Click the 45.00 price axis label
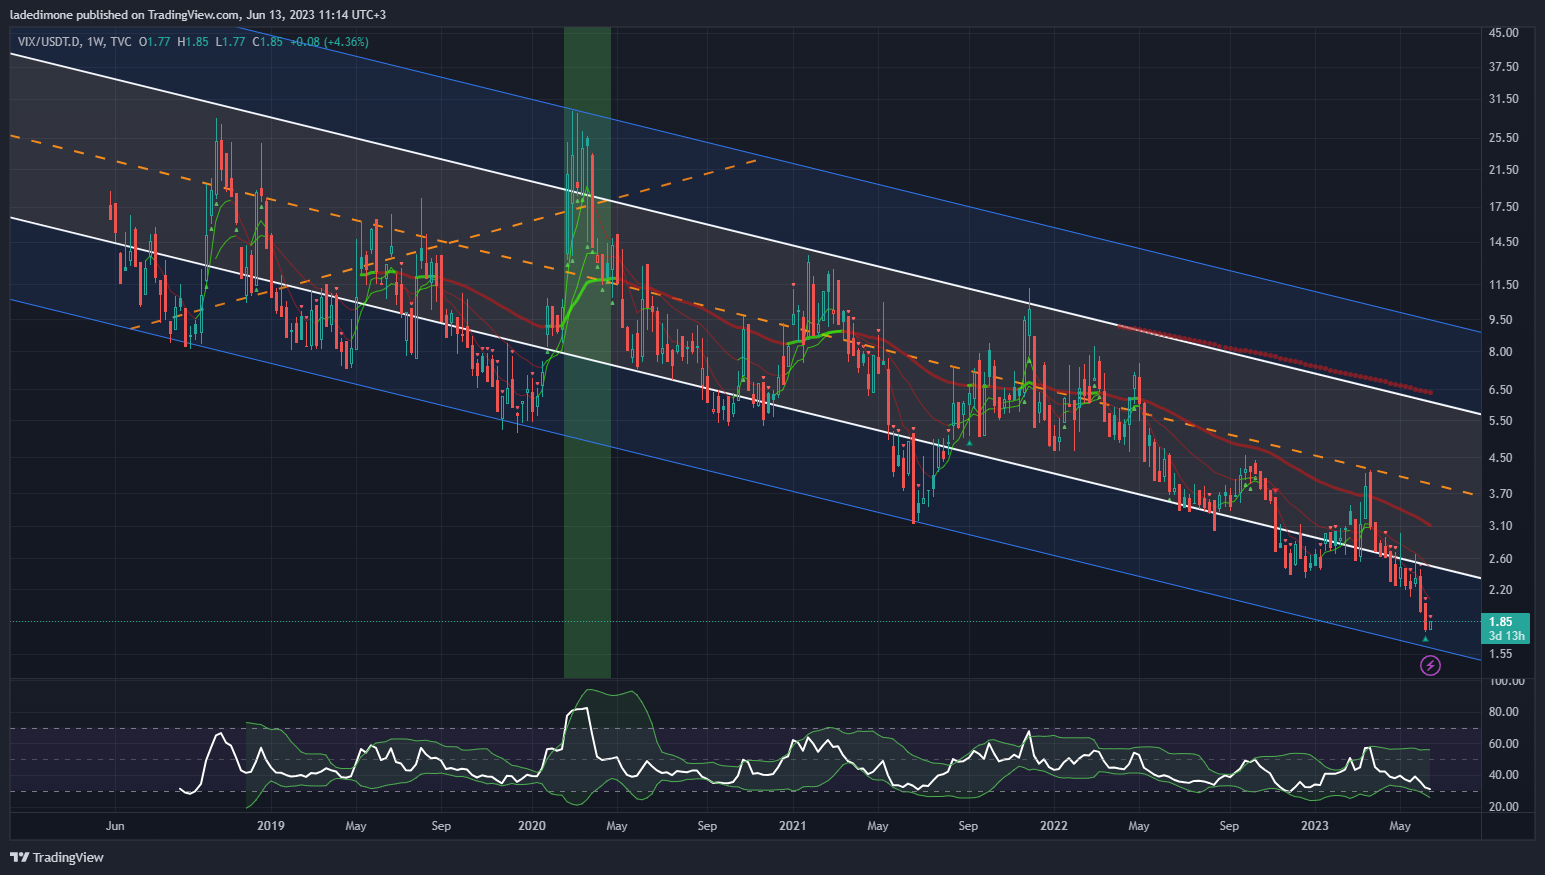The width and height of the screenshot is (1545, 875). pyautogui.click(x=1504, y=33)
